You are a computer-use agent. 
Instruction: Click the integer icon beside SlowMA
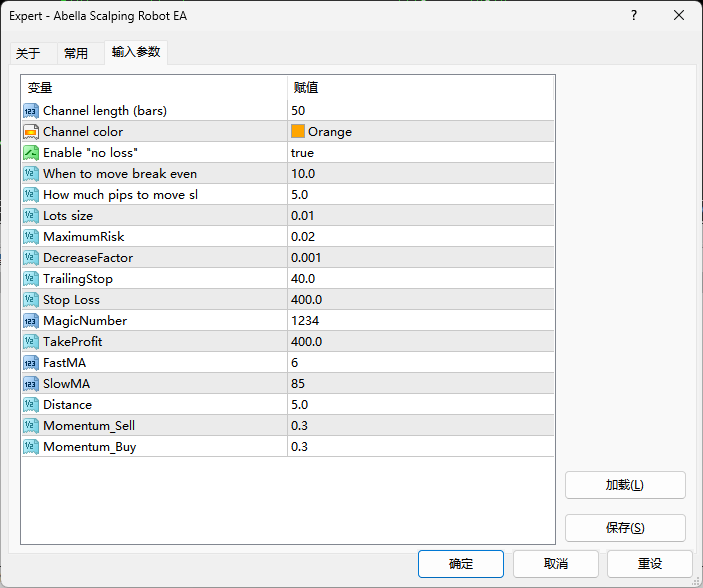(30, 384)
